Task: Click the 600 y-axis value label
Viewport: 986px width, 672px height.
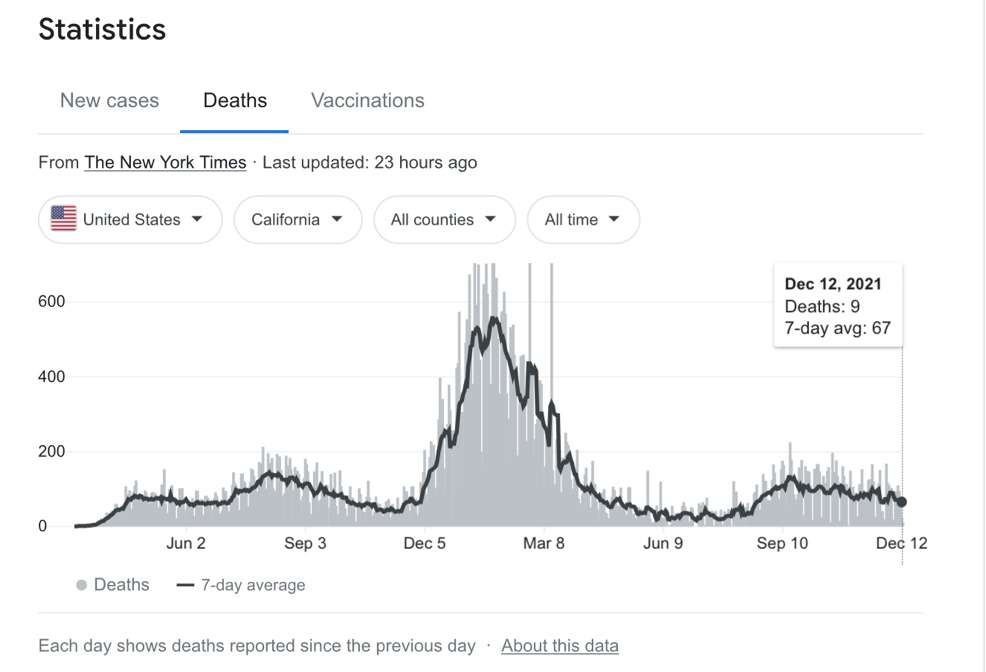Action: 52,302
